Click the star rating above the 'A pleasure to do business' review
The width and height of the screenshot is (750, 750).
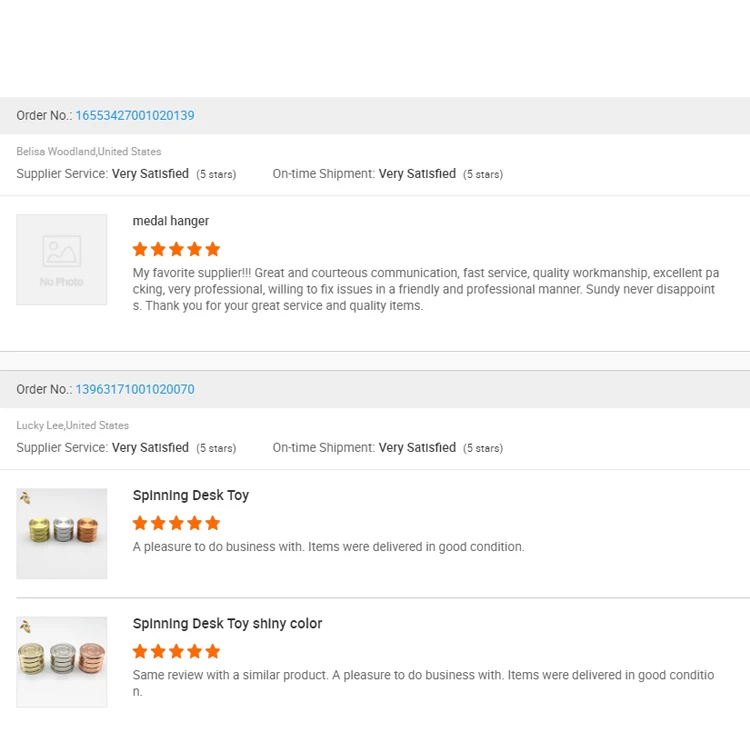tap(176, 523)
